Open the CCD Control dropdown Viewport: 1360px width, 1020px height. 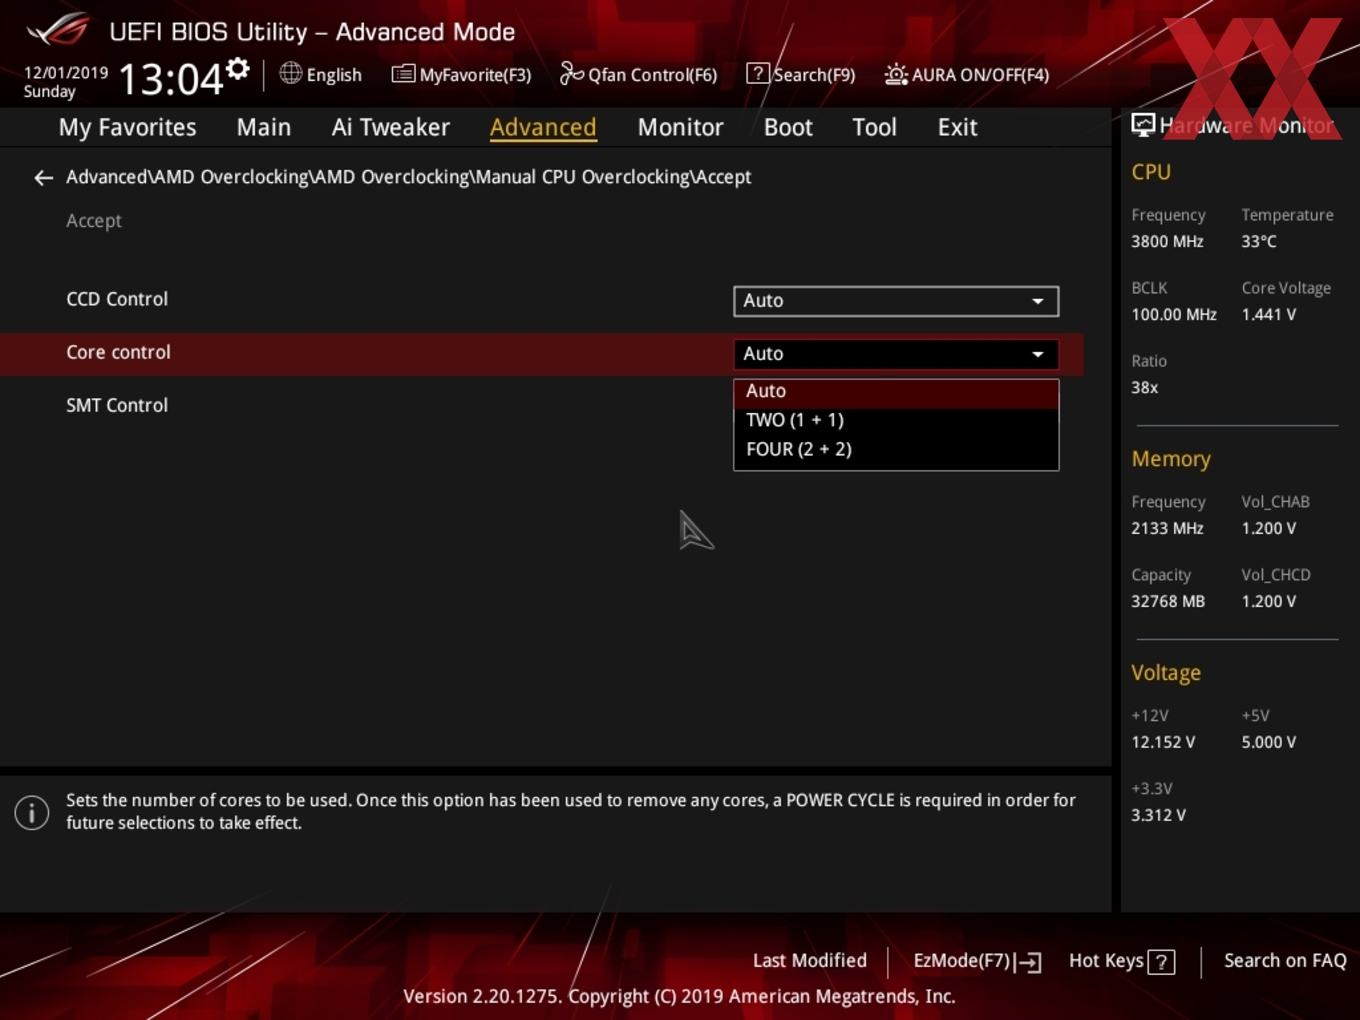896,301
